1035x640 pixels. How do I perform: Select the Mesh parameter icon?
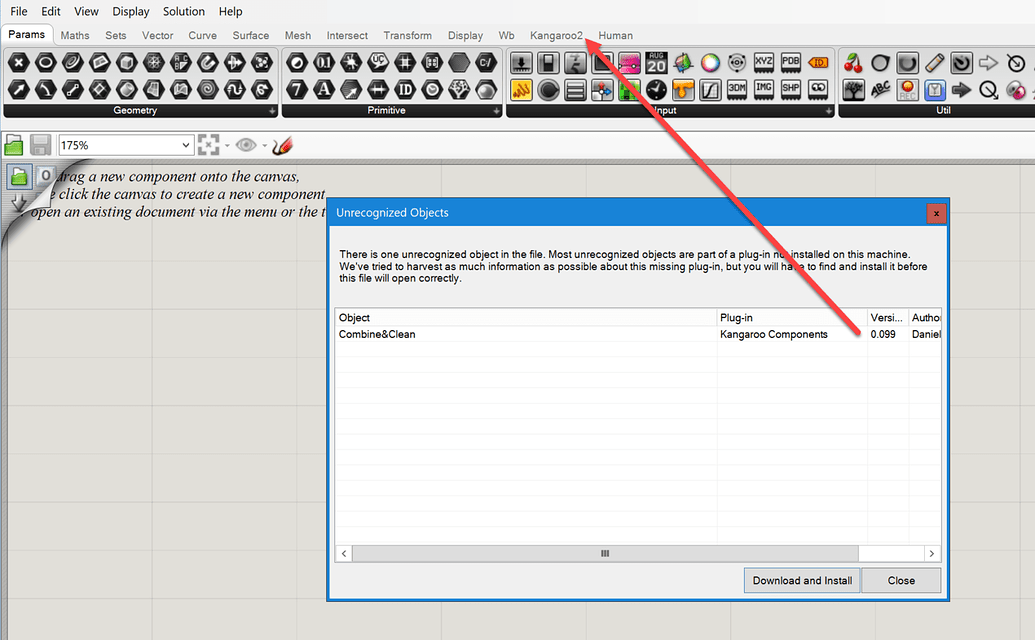click(x=154, y=89)
